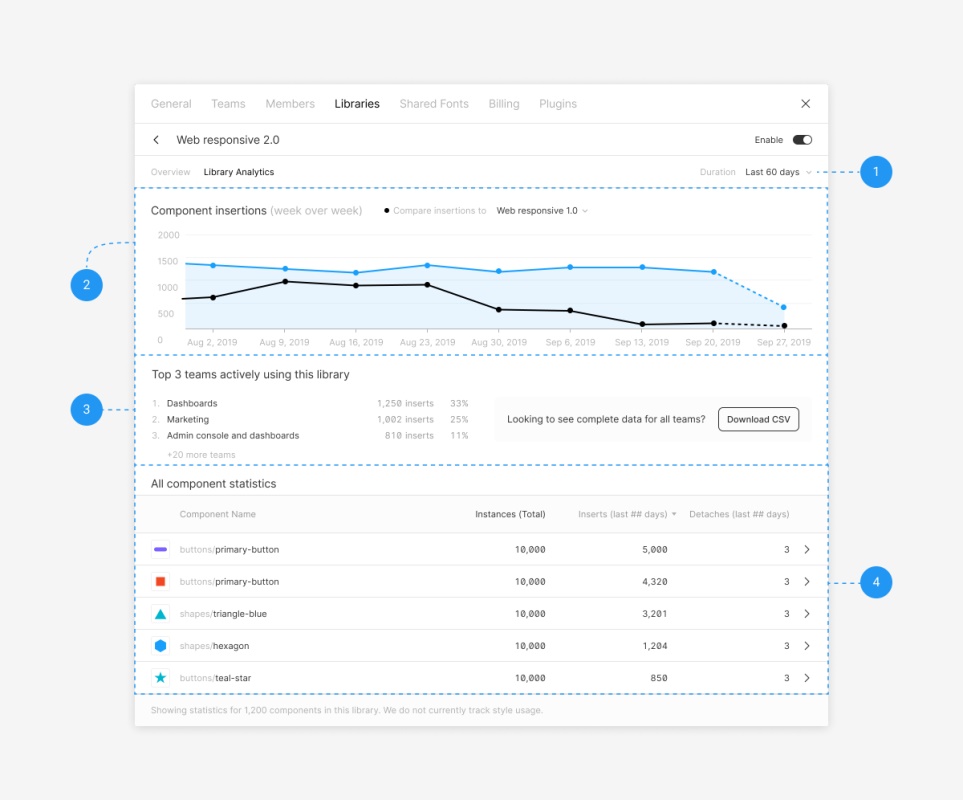Click annotation marker number 4
963x800 pixels.
pyautogui.click(x=875, y=582)
